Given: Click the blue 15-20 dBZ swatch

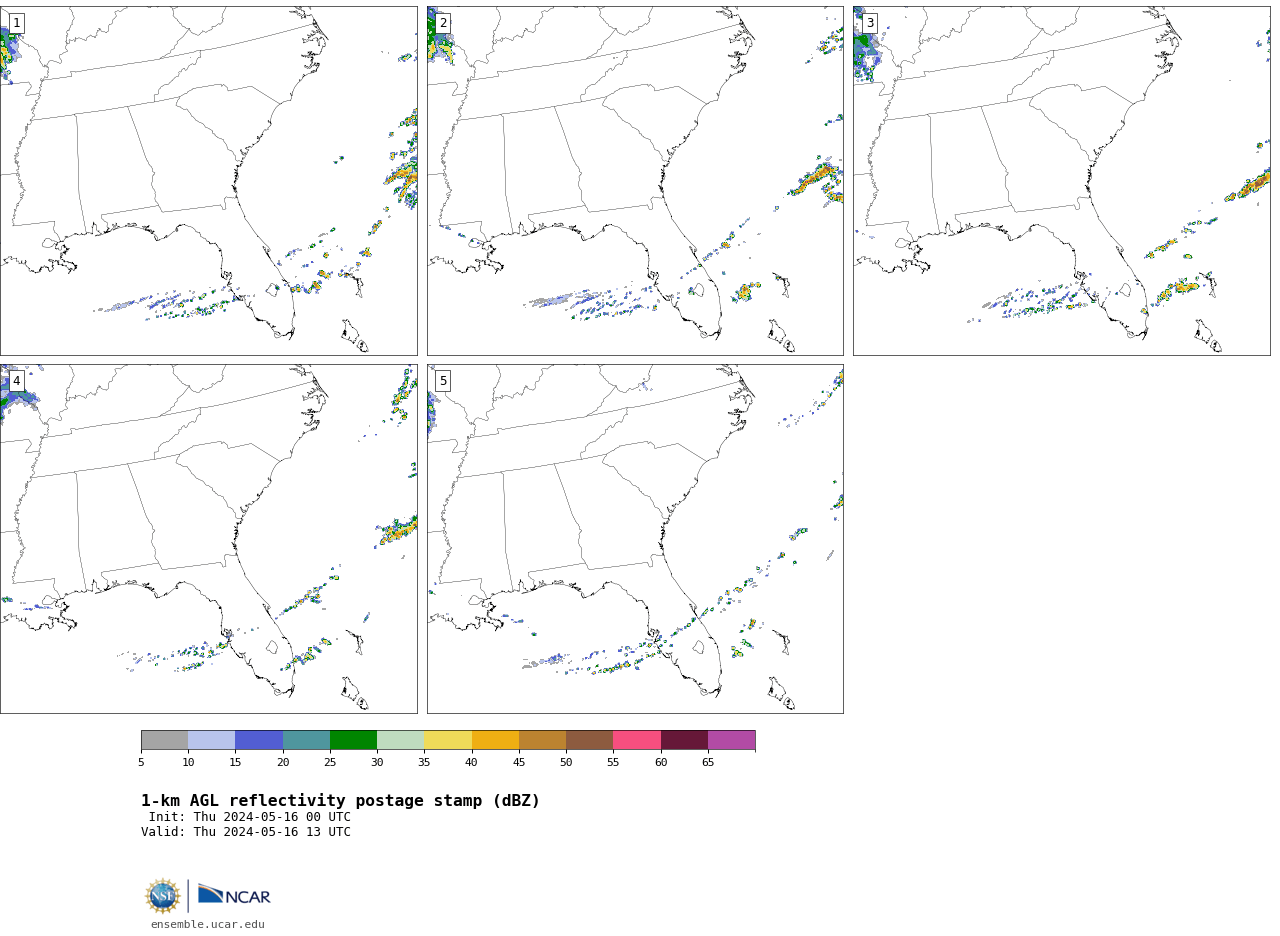Looking at the screenshot, I should (259, 740).
